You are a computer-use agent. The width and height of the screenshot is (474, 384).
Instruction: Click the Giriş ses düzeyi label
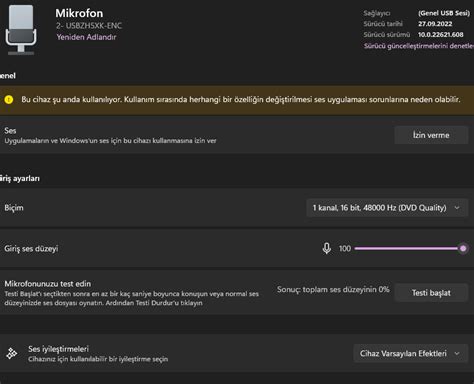click(x=31, y=249)
